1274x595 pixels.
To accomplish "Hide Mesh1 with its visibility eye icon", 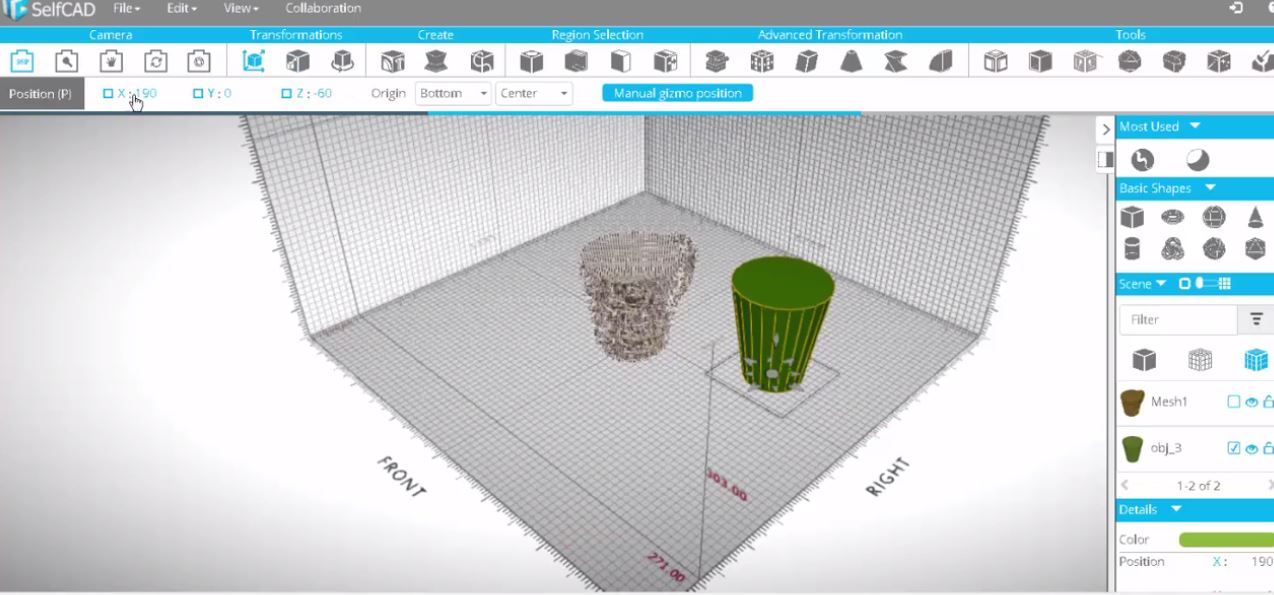I will point(1251,401).
